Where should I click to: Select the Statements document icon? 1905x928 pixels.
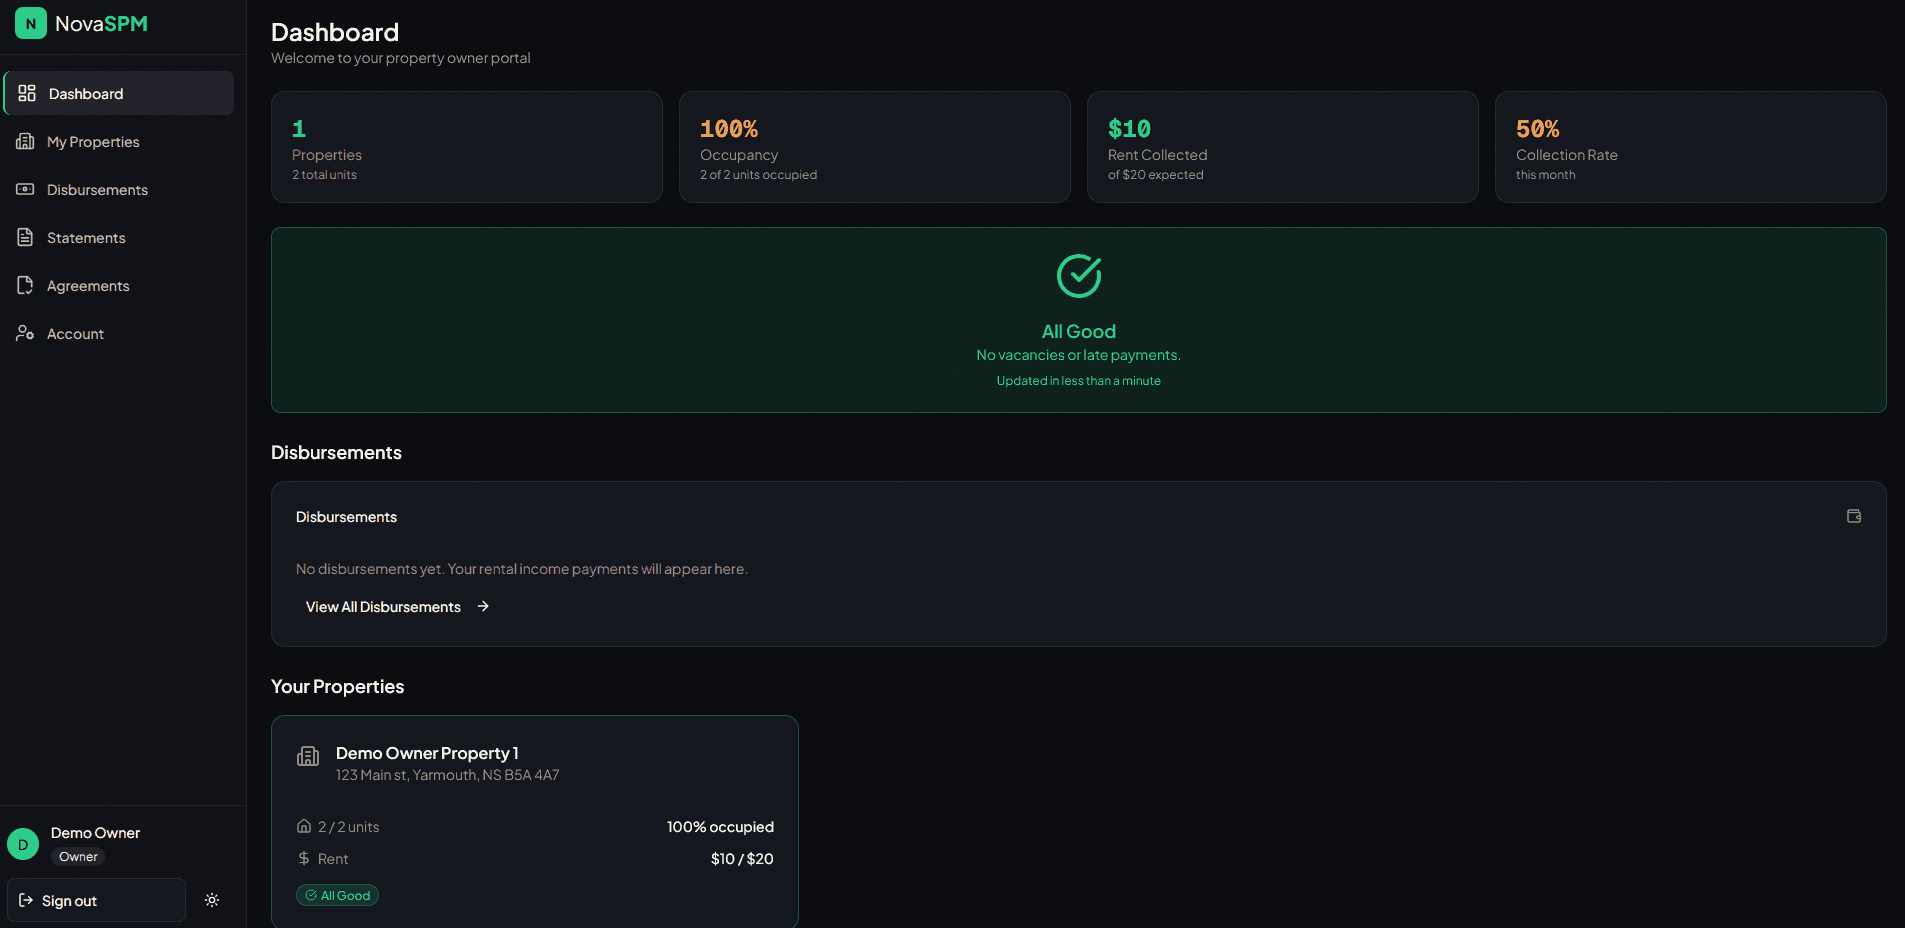tap(25, 237)
